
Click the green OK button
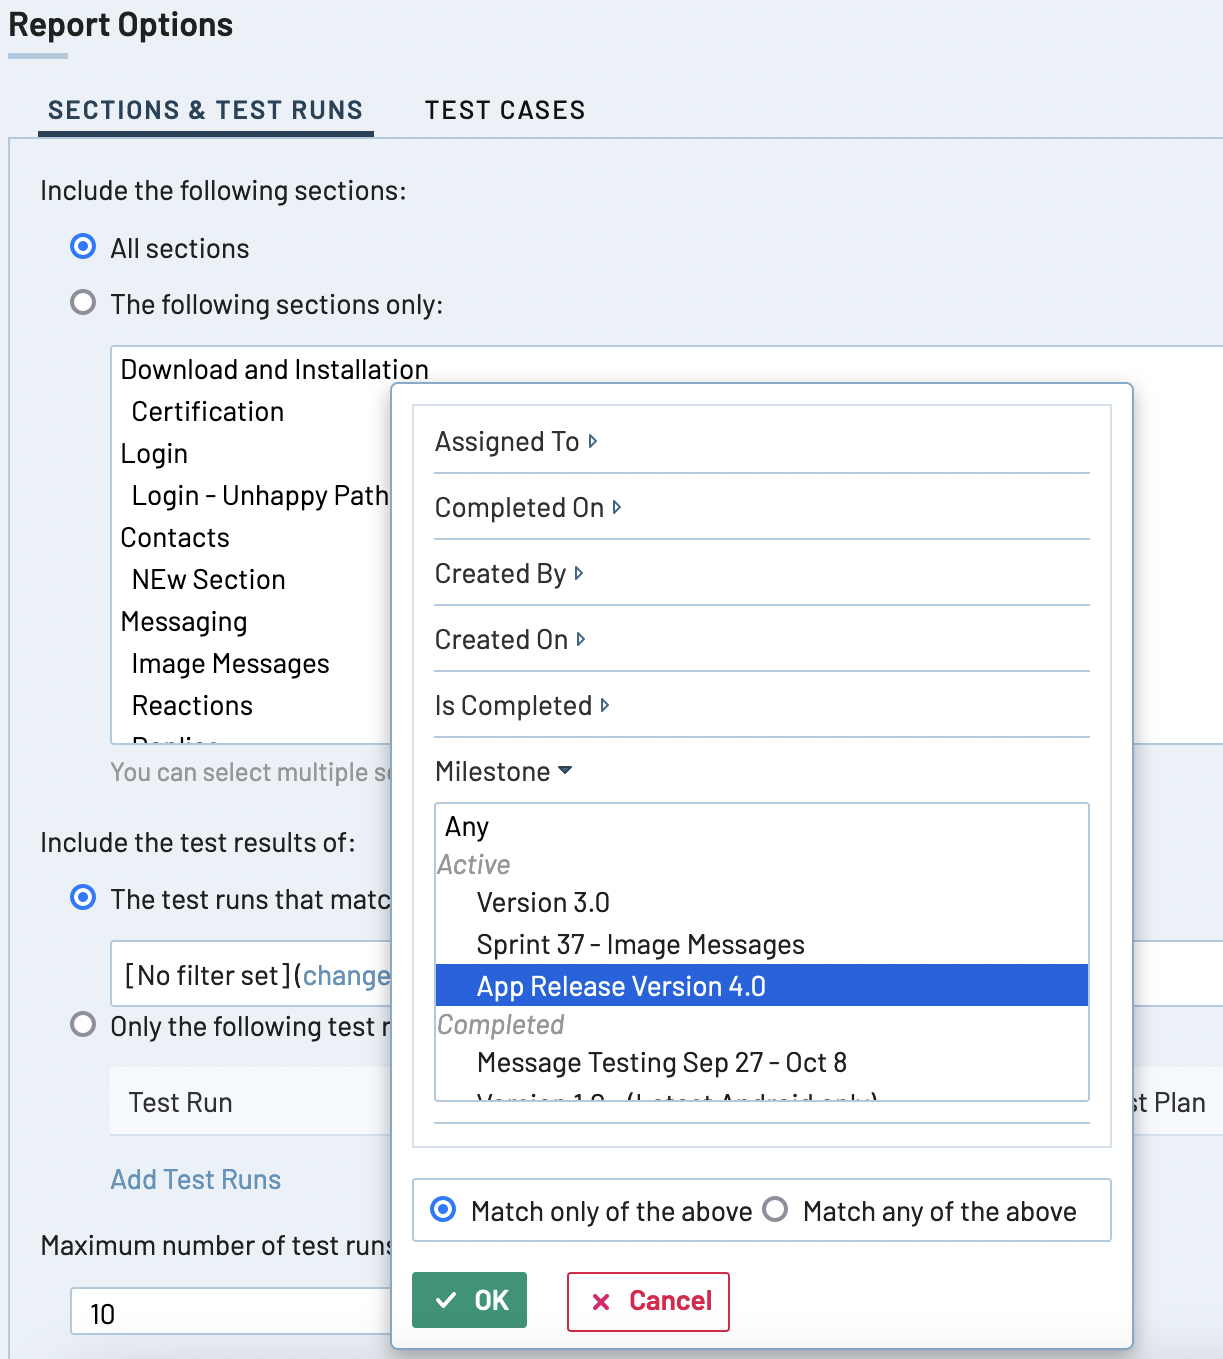pyautogui.click(x=469, y=1300)
